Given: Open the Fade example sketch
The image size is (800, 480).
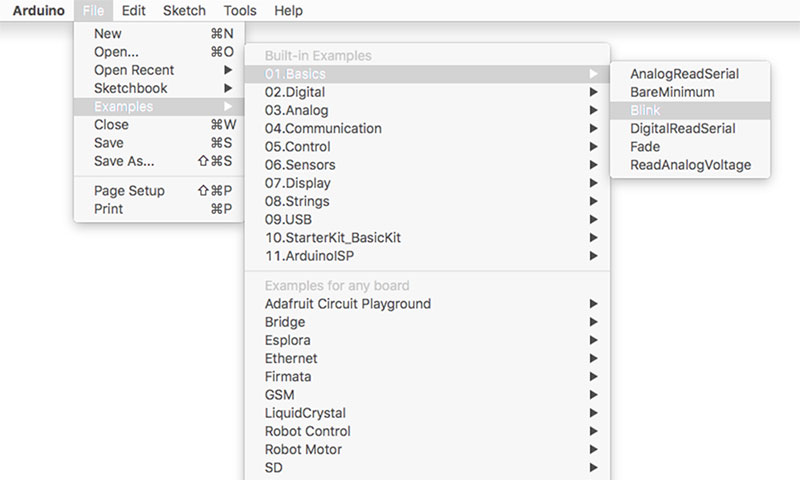Looking at the screenshot, I should 645,147.
